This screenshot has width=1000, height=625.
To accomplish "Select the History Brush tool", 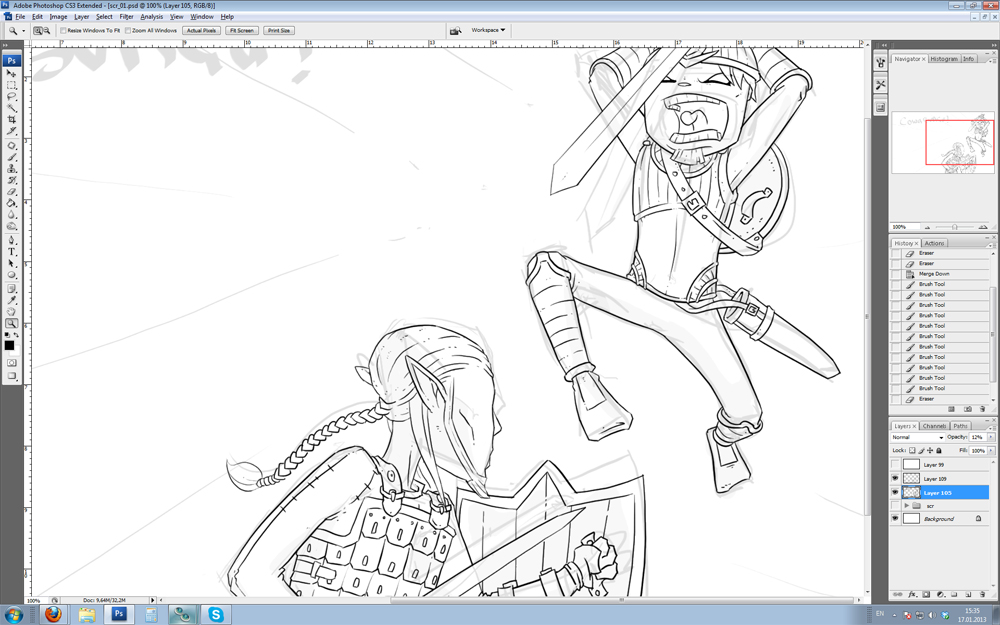I will point(11,180).
